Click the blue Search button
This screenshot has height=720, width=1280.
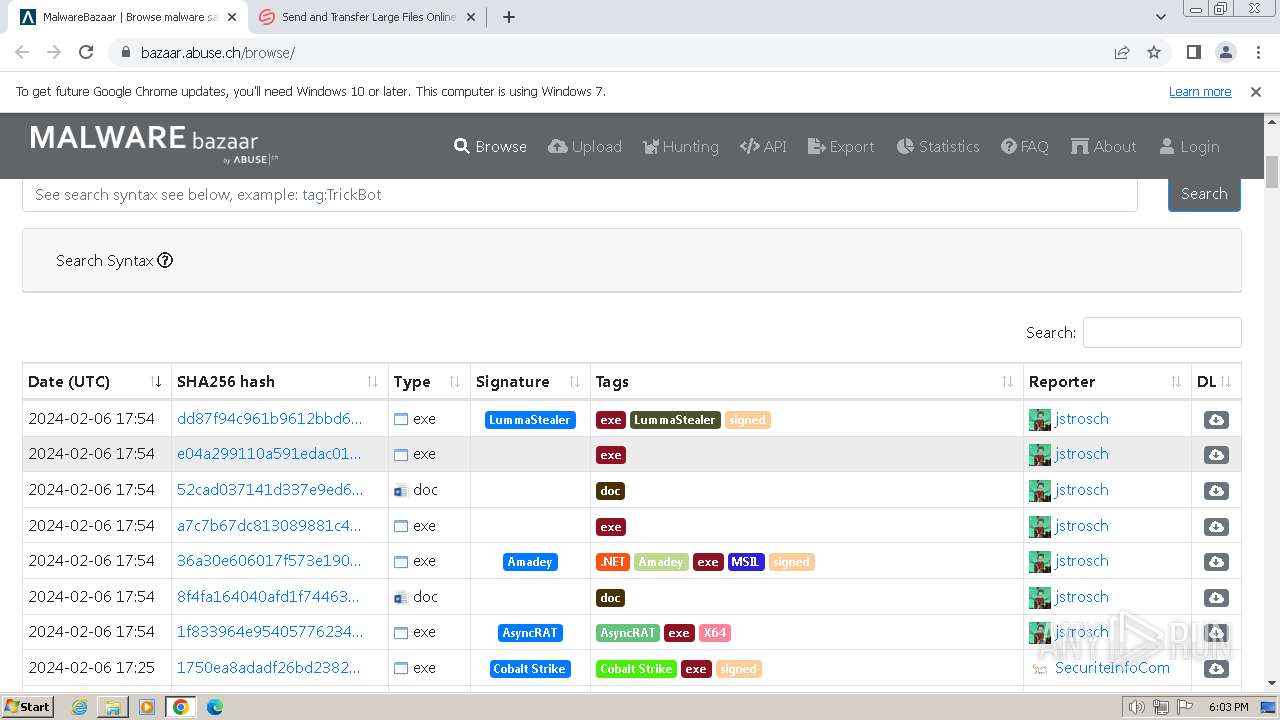point(1204,194)
